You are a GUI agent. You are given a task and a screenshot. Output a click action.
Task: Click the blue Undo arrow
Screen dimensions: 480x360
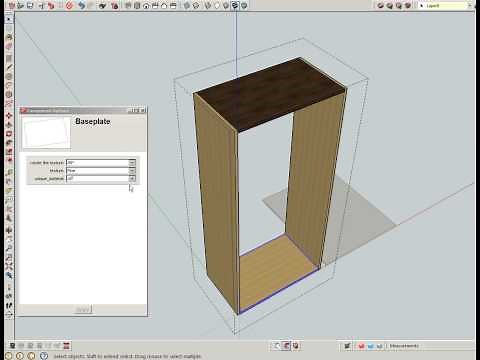pos(82,5)
